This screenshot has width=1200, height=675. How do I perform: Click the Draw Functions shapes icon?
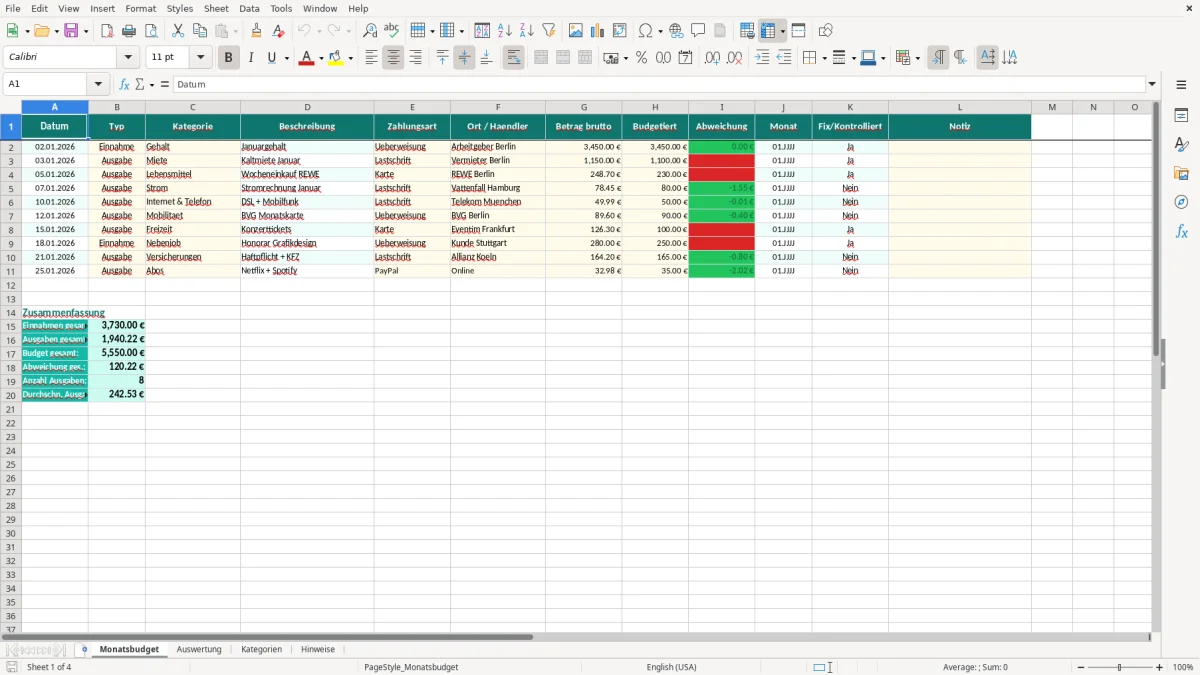825,31
